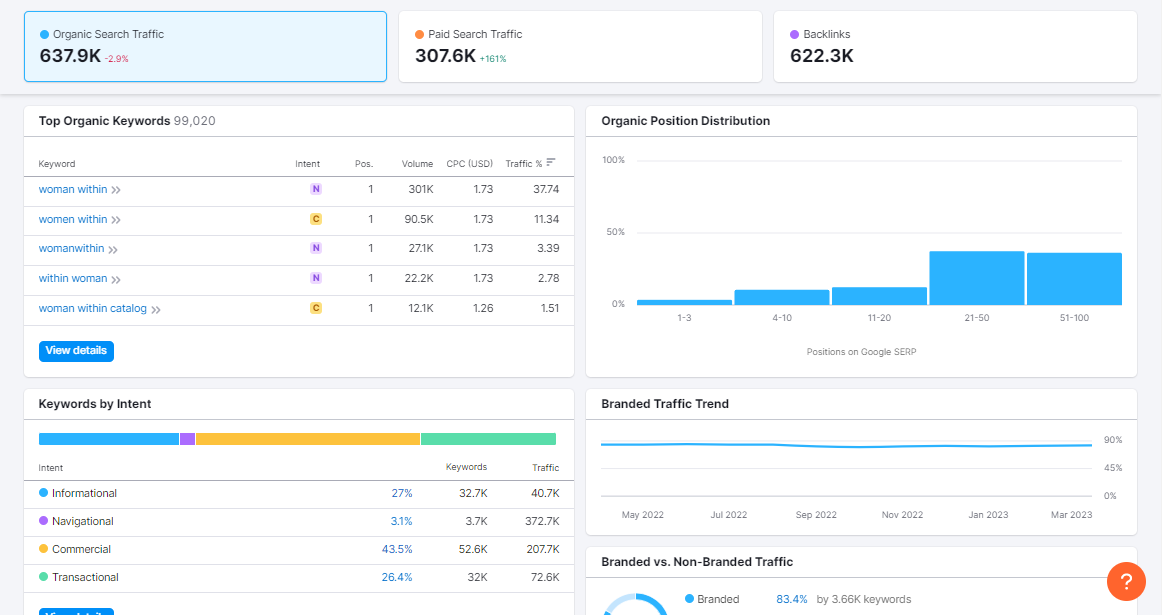This screenshot has height=615, width=1162.
Task: Click the N intent badge for within woman
Action: (x=316, y=278)
